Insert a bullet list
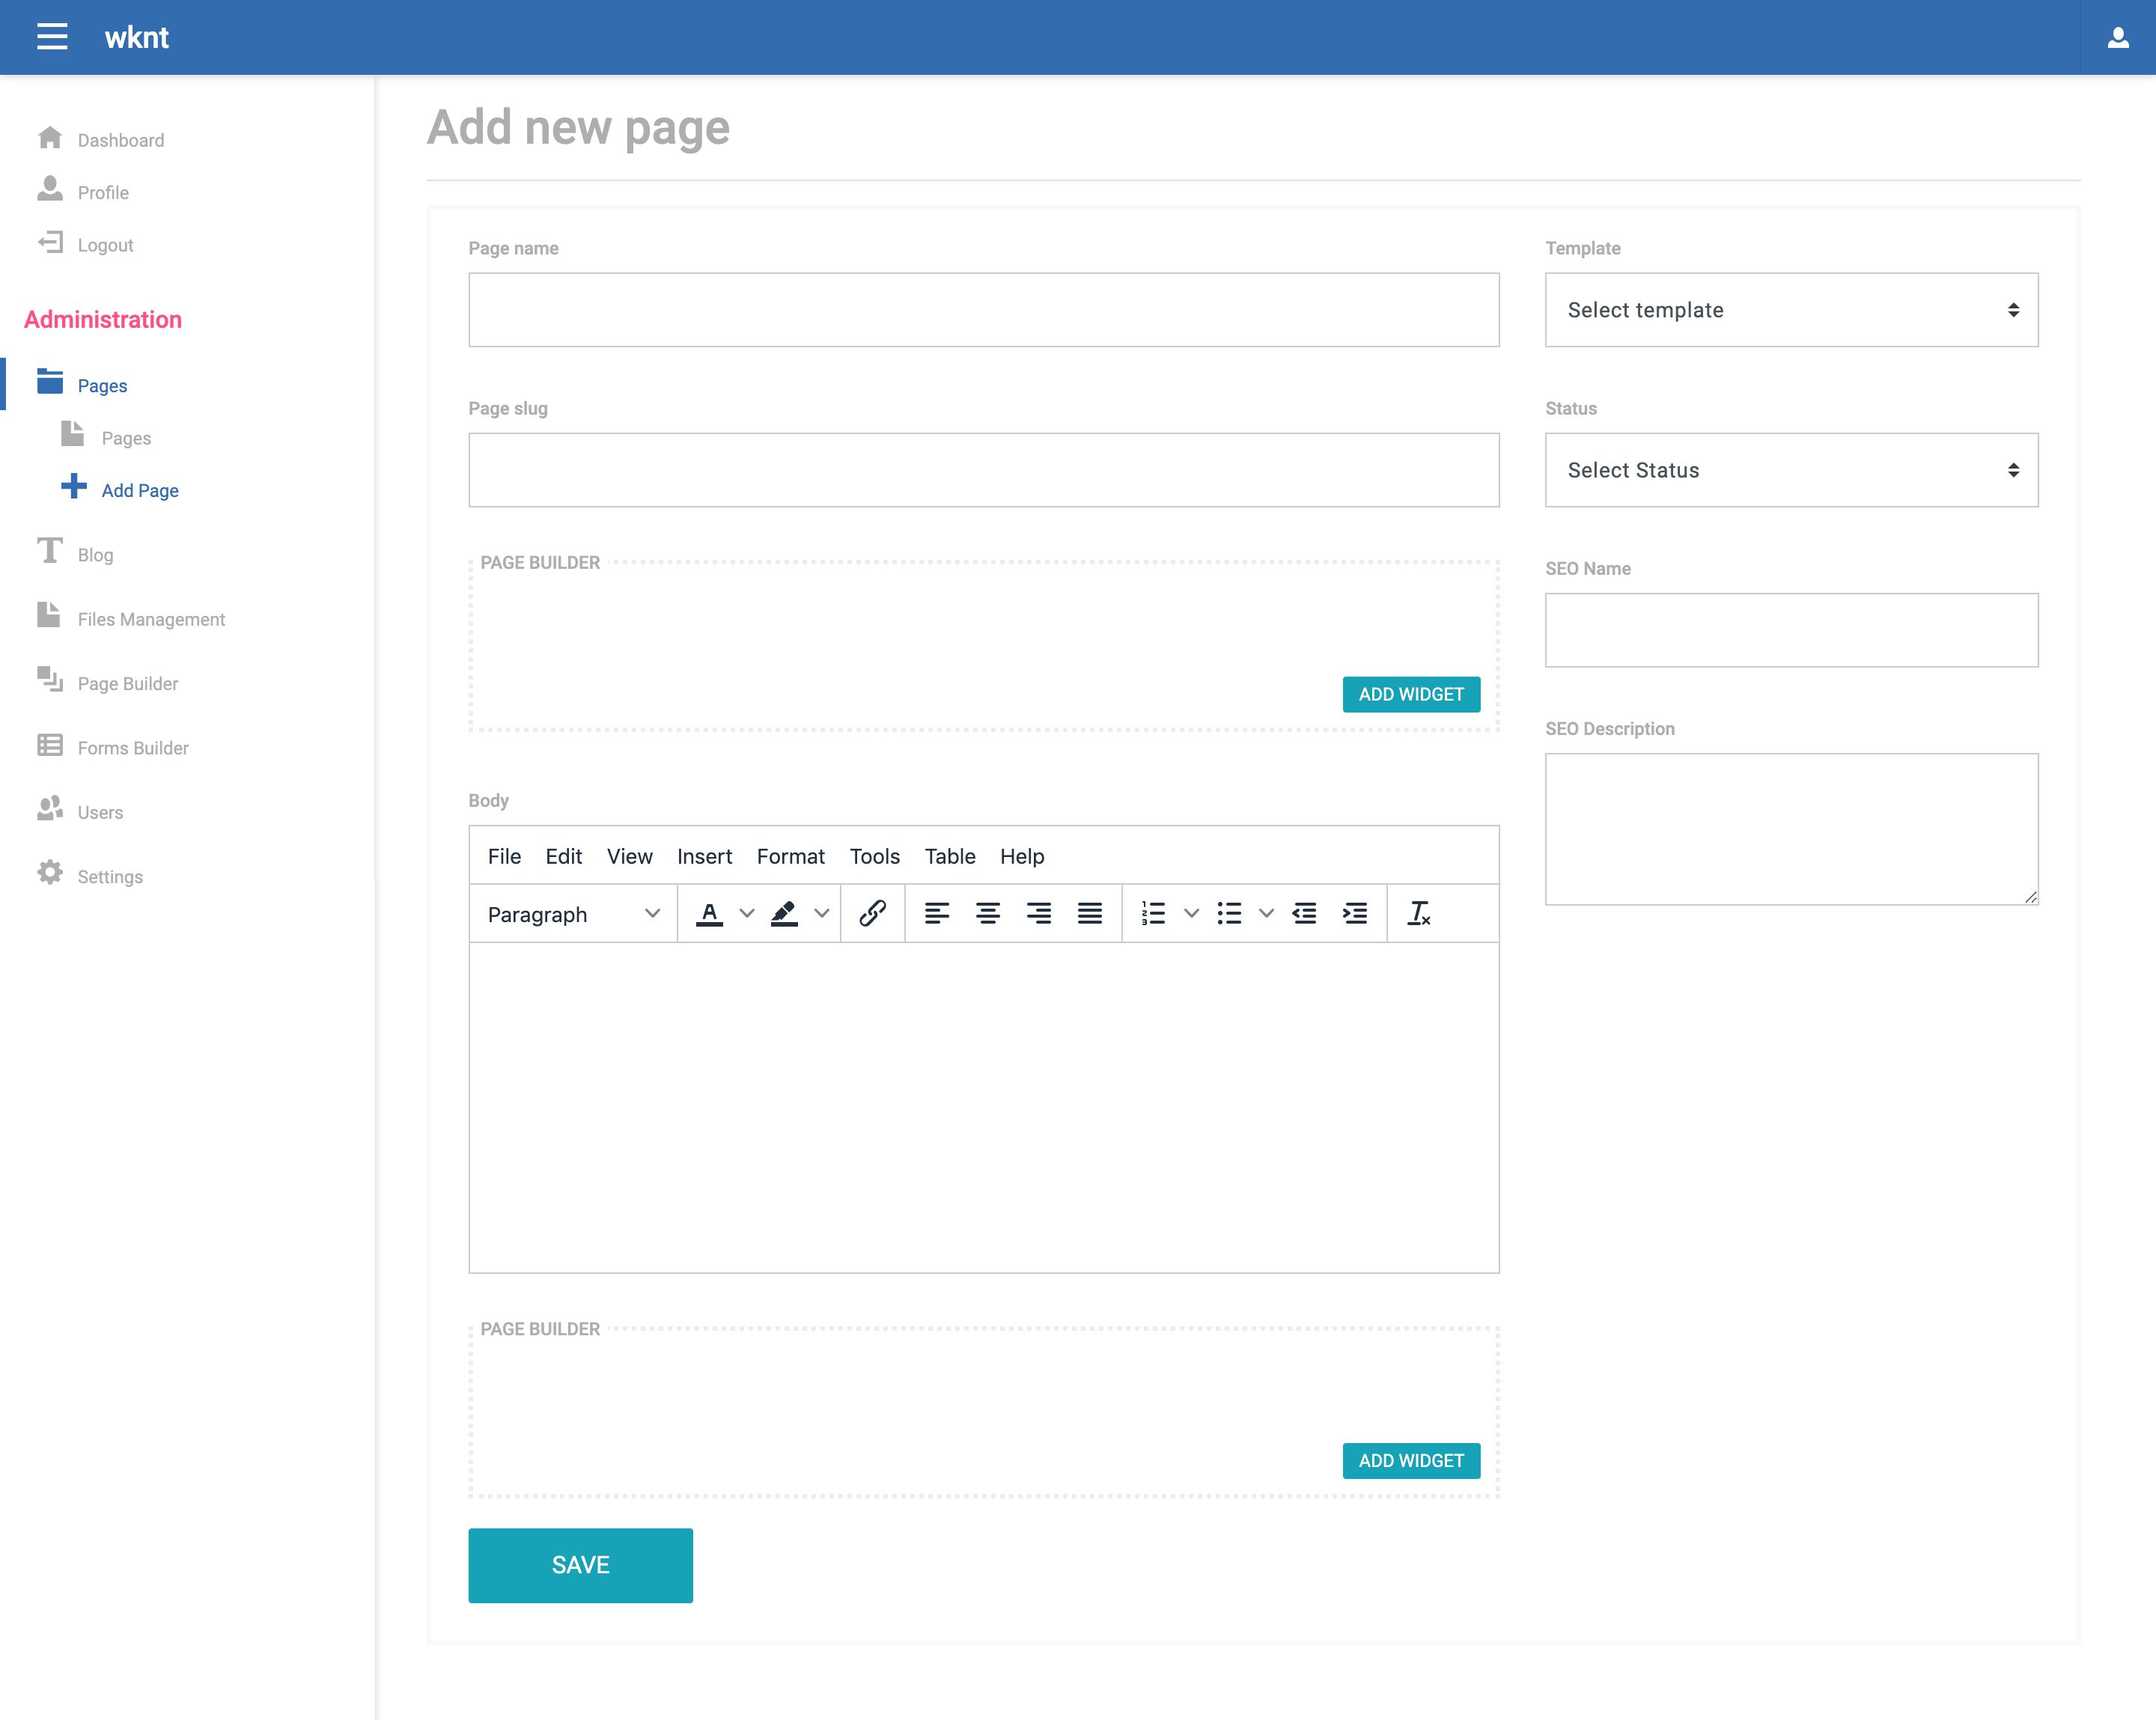This screenshot has width=2156, height=1720. (1229, 914)
